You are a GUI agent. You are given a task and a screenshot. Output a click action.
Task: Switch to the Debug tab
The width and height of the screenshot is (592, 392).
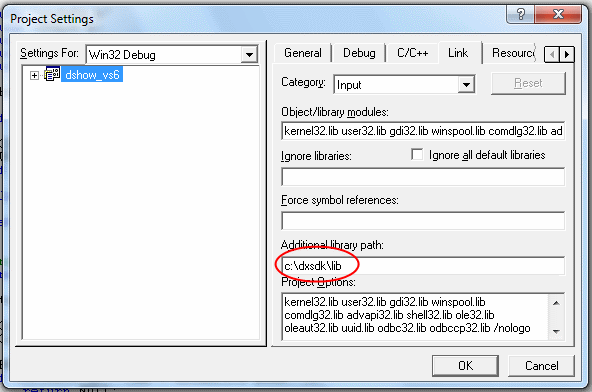[359, 53]
